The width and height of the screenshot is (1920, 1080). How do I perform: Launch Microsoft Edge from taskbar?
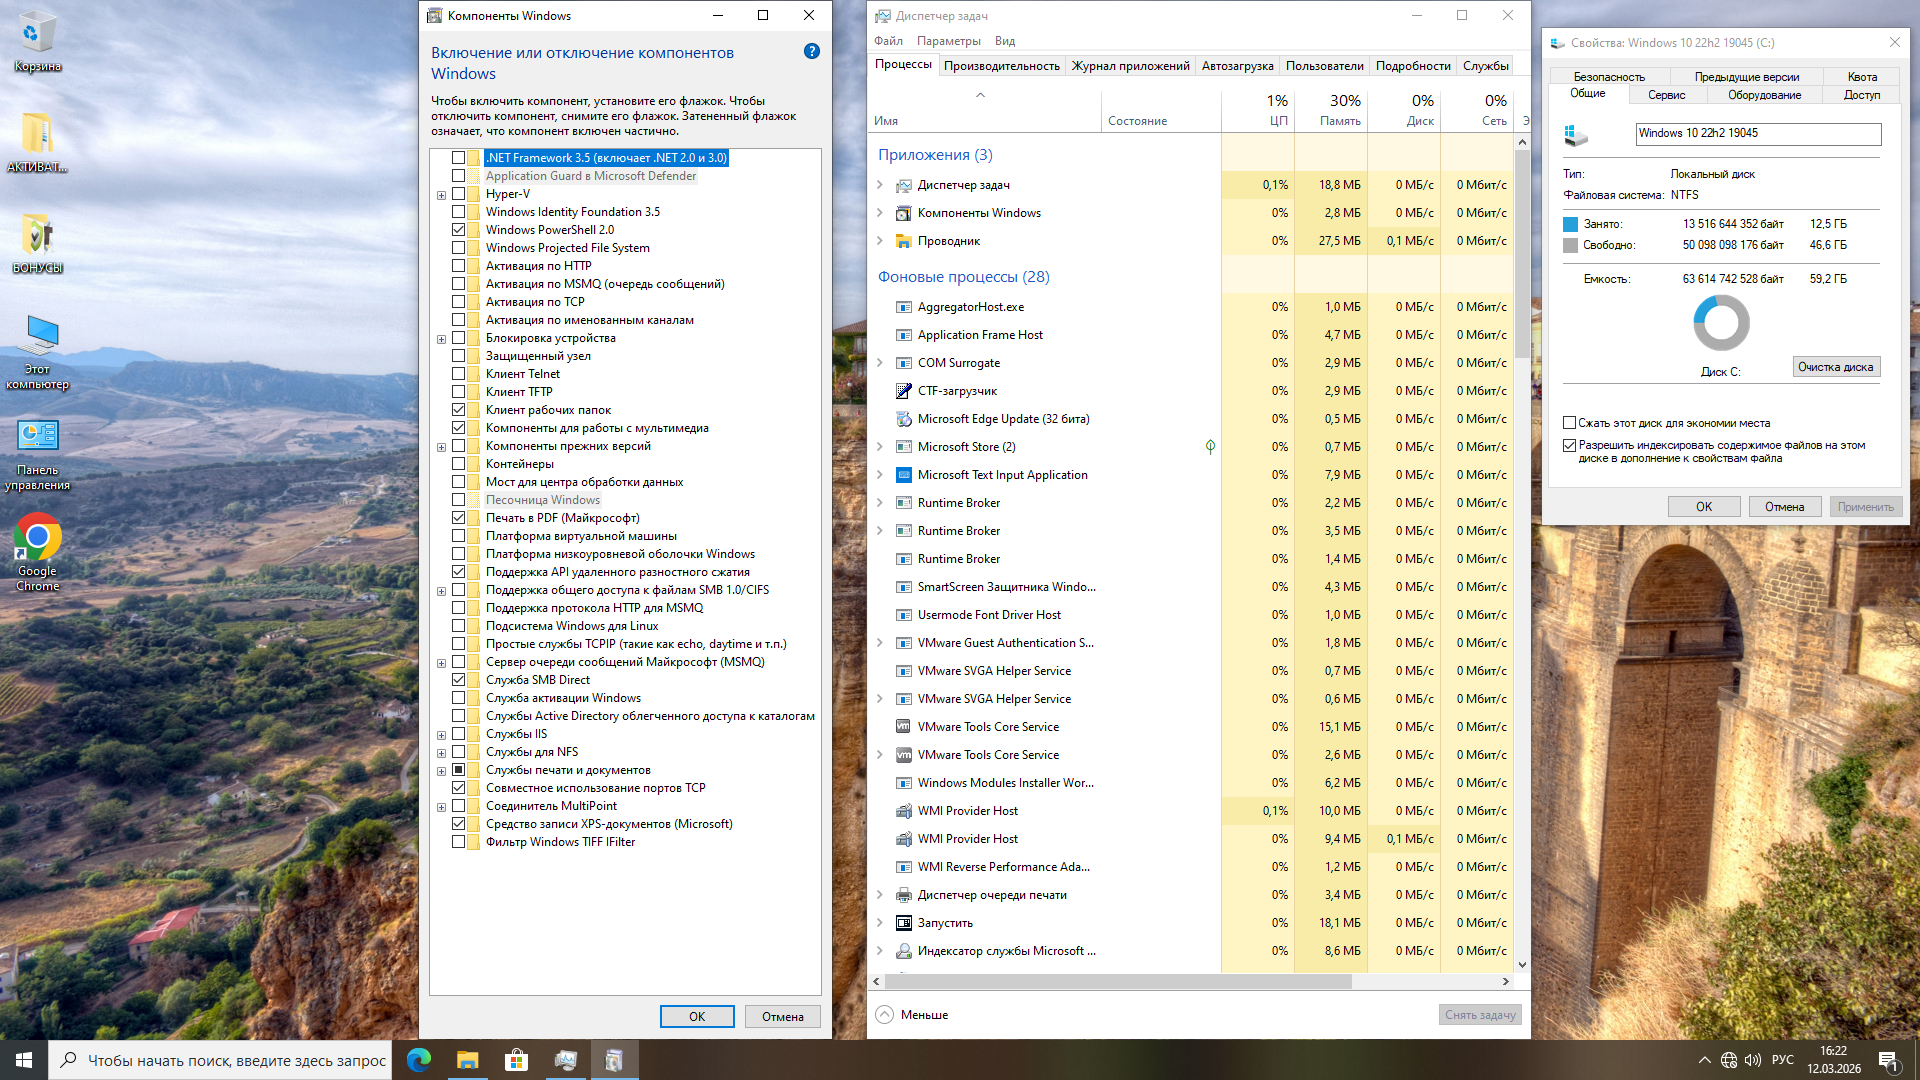click(x=418, y=1060)
